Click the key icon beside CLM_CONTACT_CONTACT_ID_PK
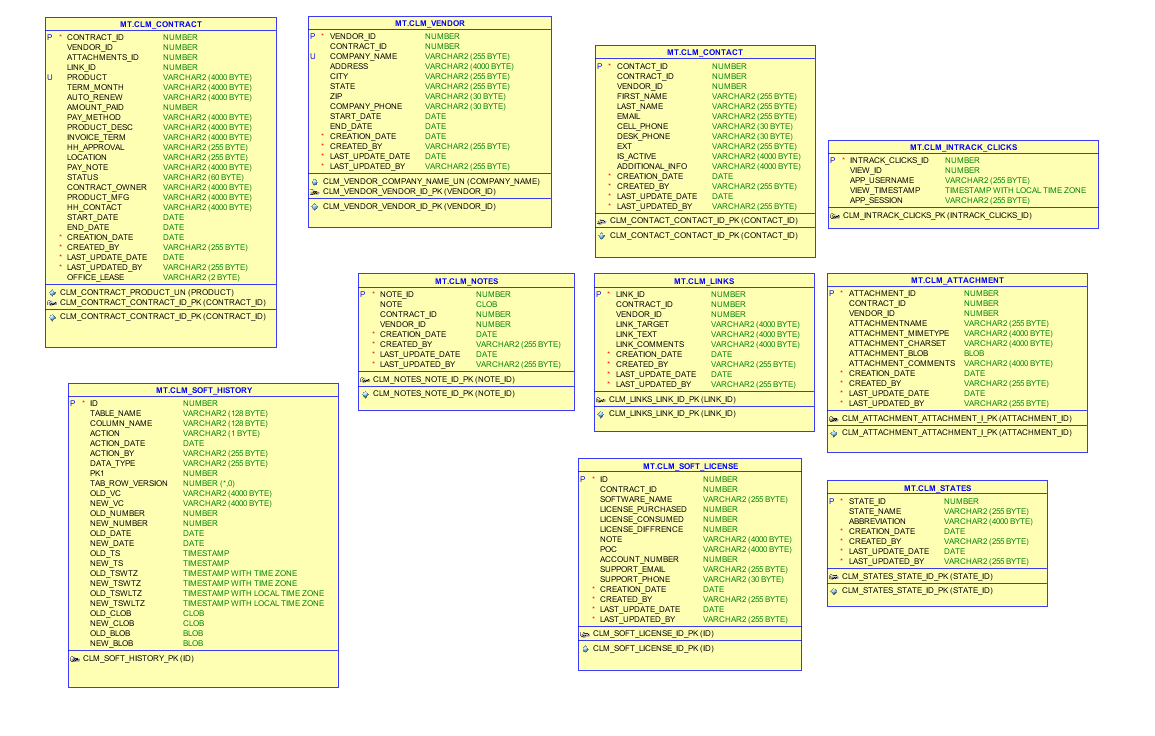Viewport: 1155px width, 736px height. point(601,221)
